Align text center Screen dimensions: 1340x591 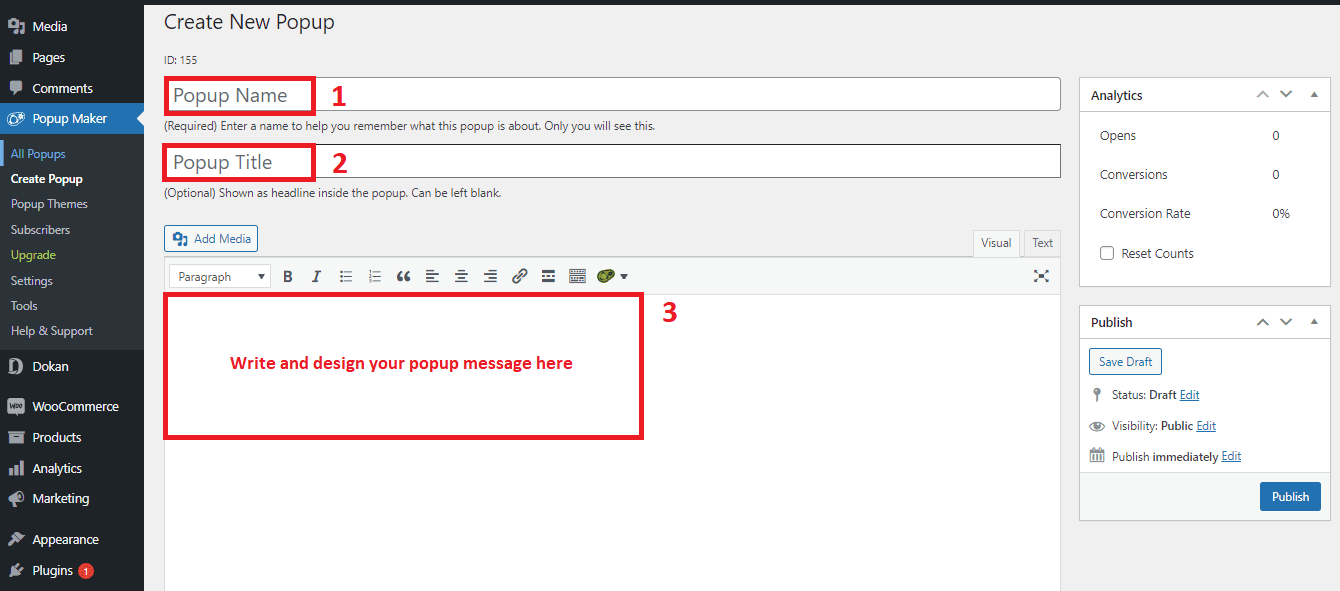pos(461,276)
